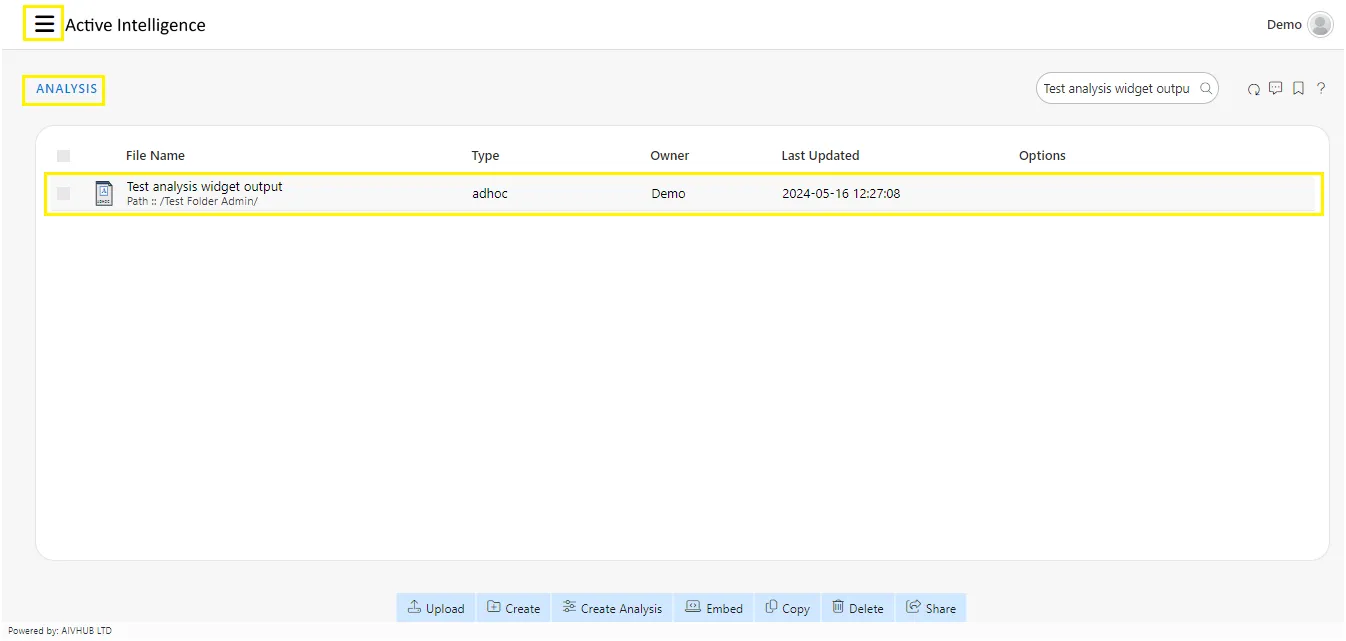Sort by Last Updated column header
Image resolution: width=1346 pixels, height=641 pixels.
coord(820,155)
